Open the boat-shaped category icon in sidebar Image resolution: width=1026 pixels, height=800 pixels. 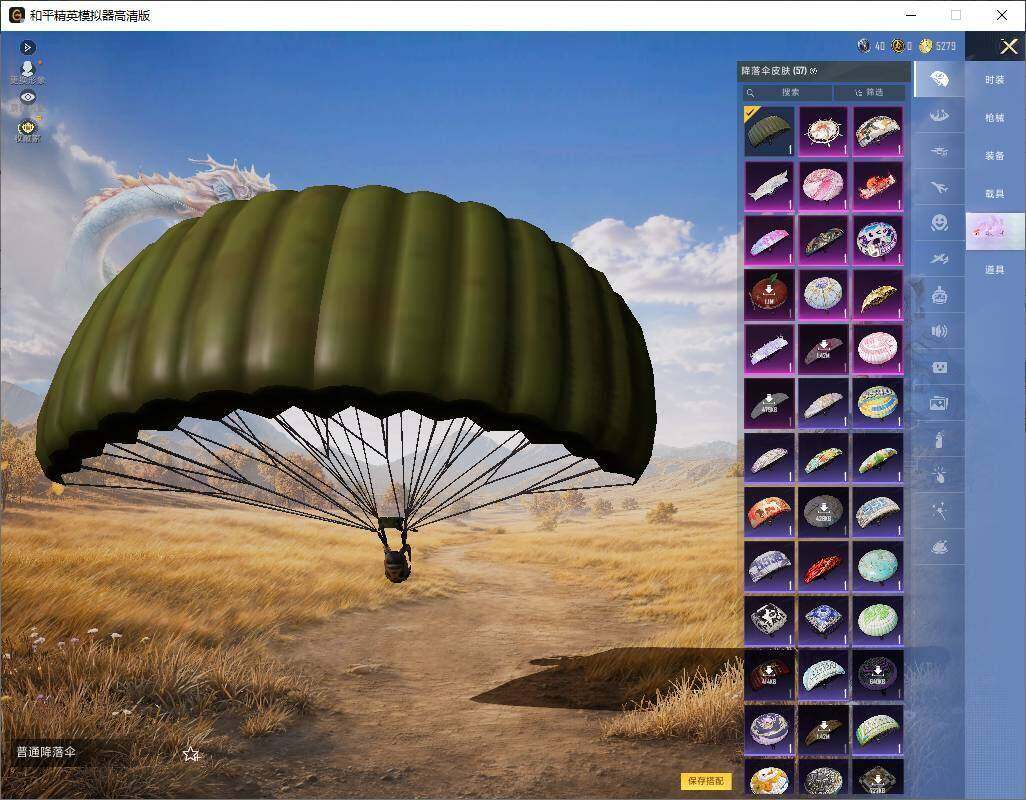point(939,116)
